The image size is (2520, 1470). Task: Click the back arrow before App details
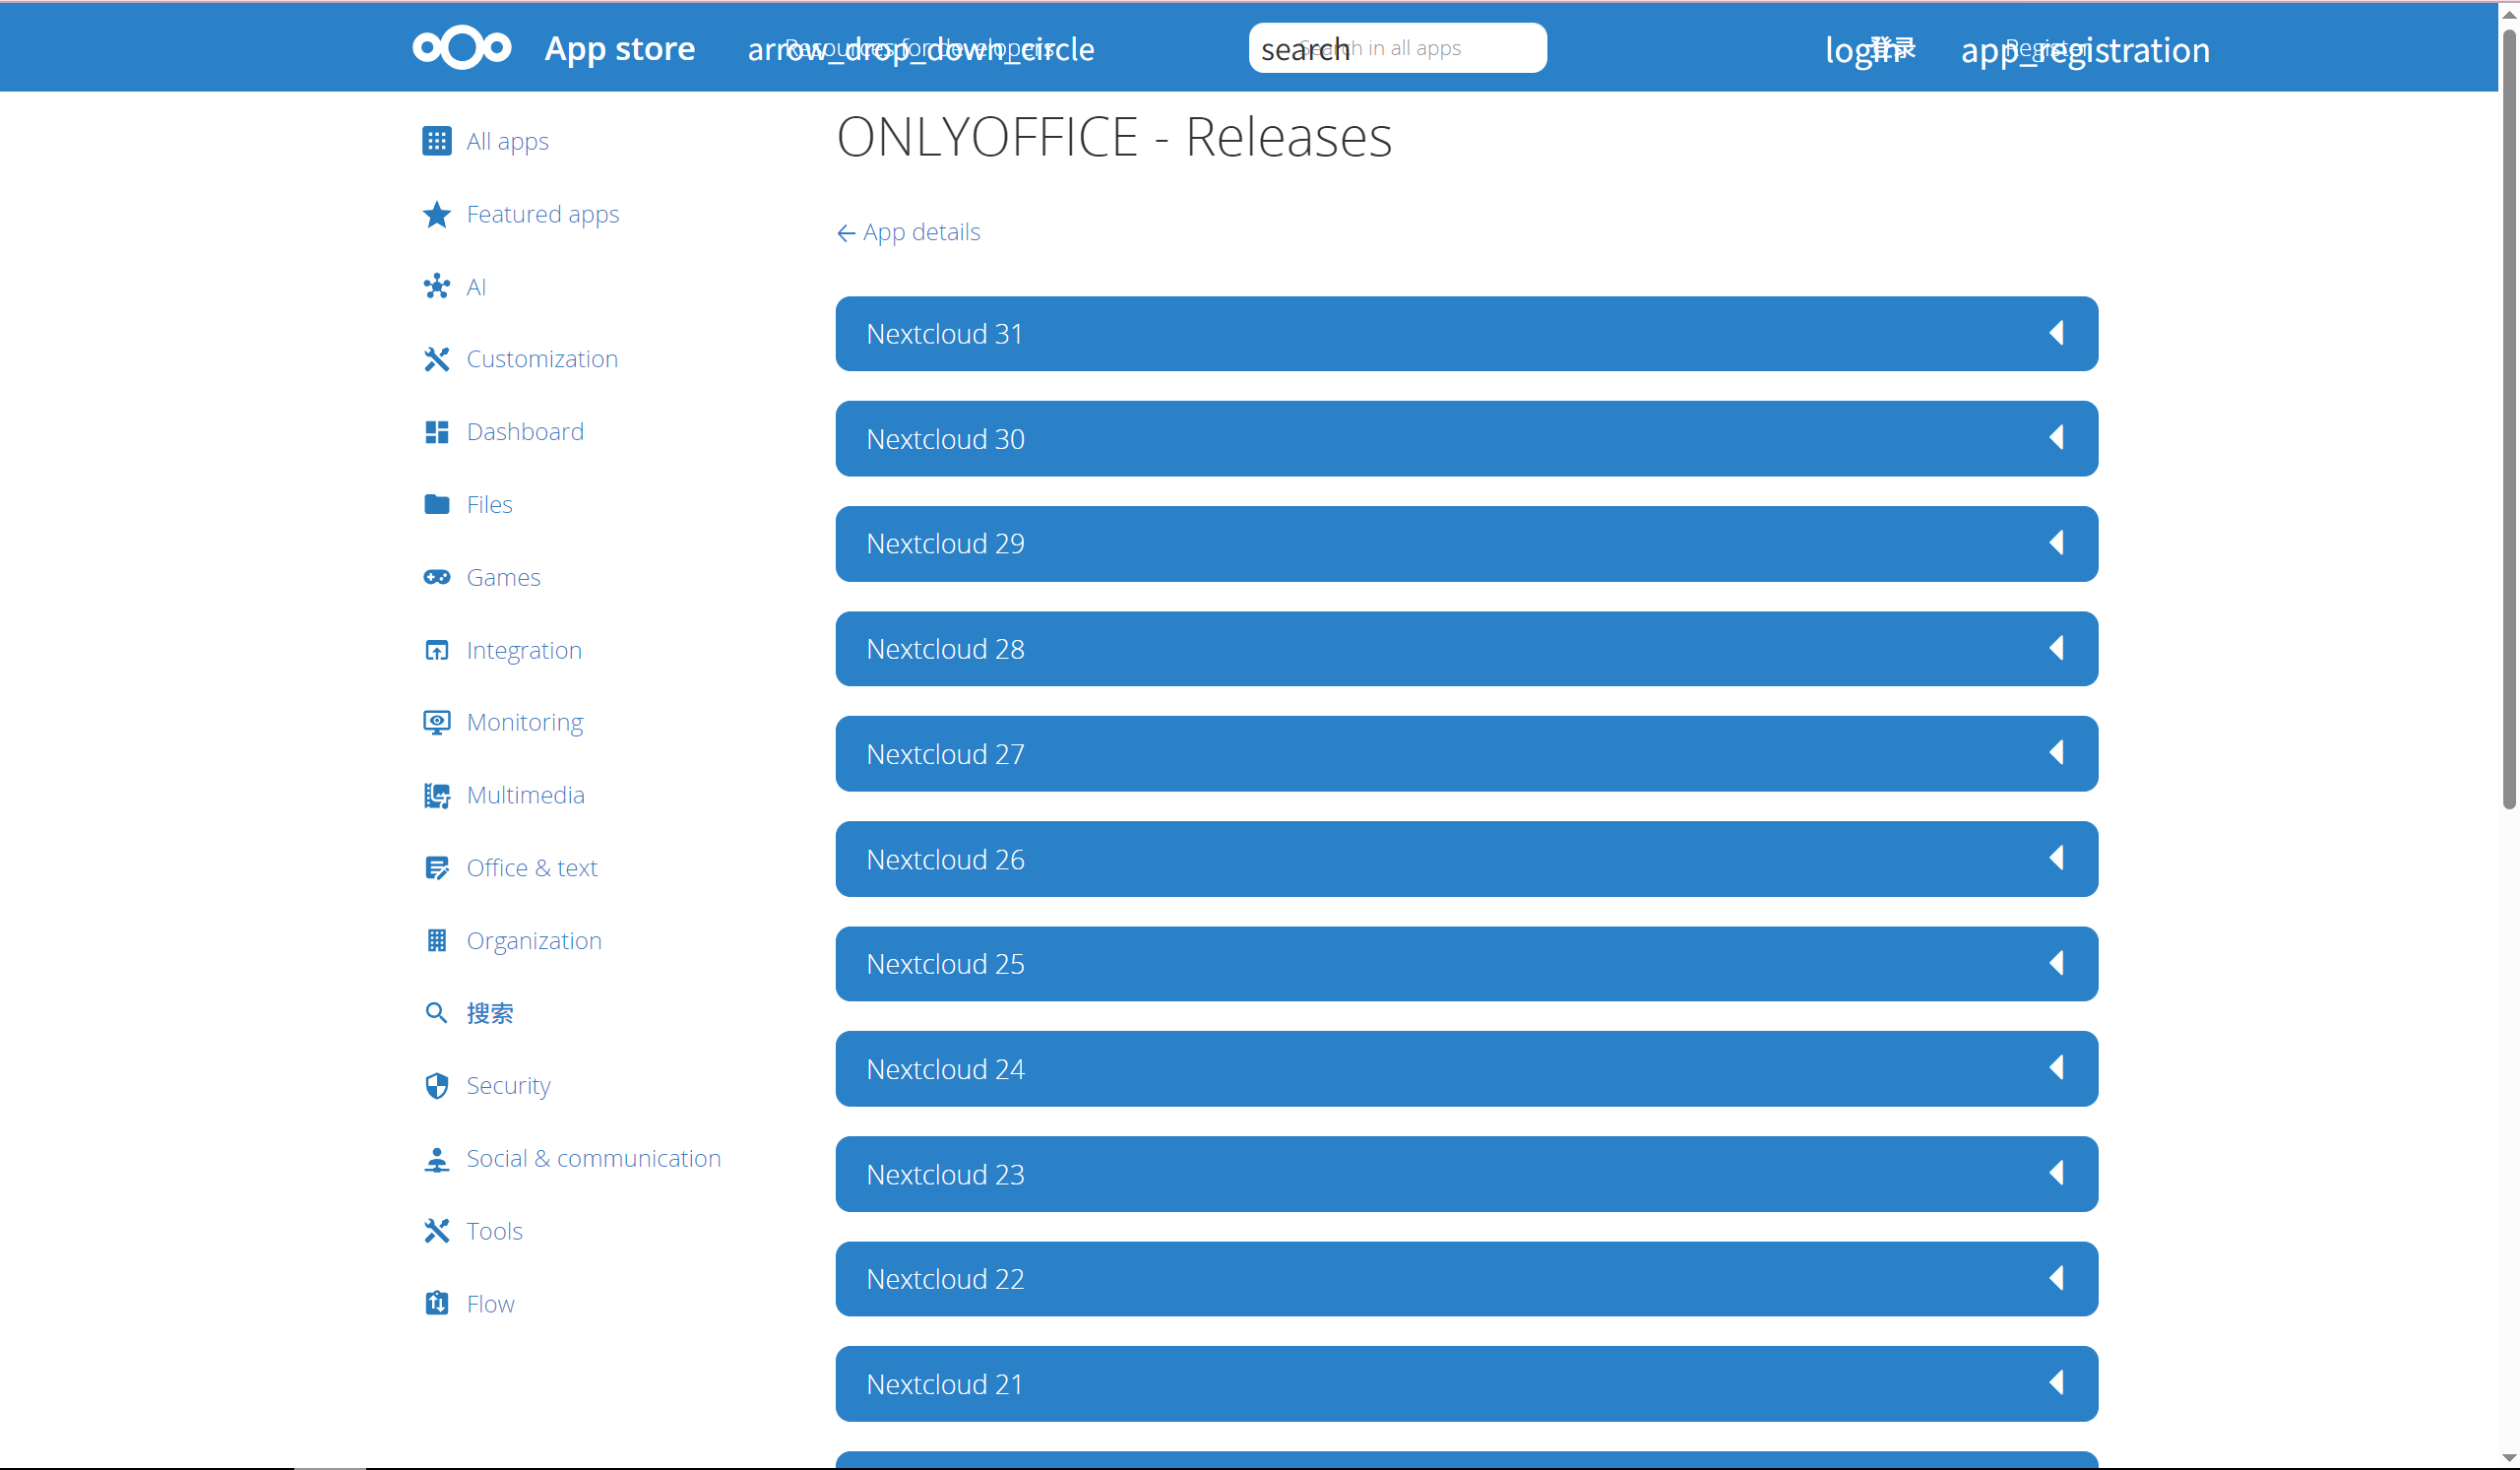click(x=846, y=233)
